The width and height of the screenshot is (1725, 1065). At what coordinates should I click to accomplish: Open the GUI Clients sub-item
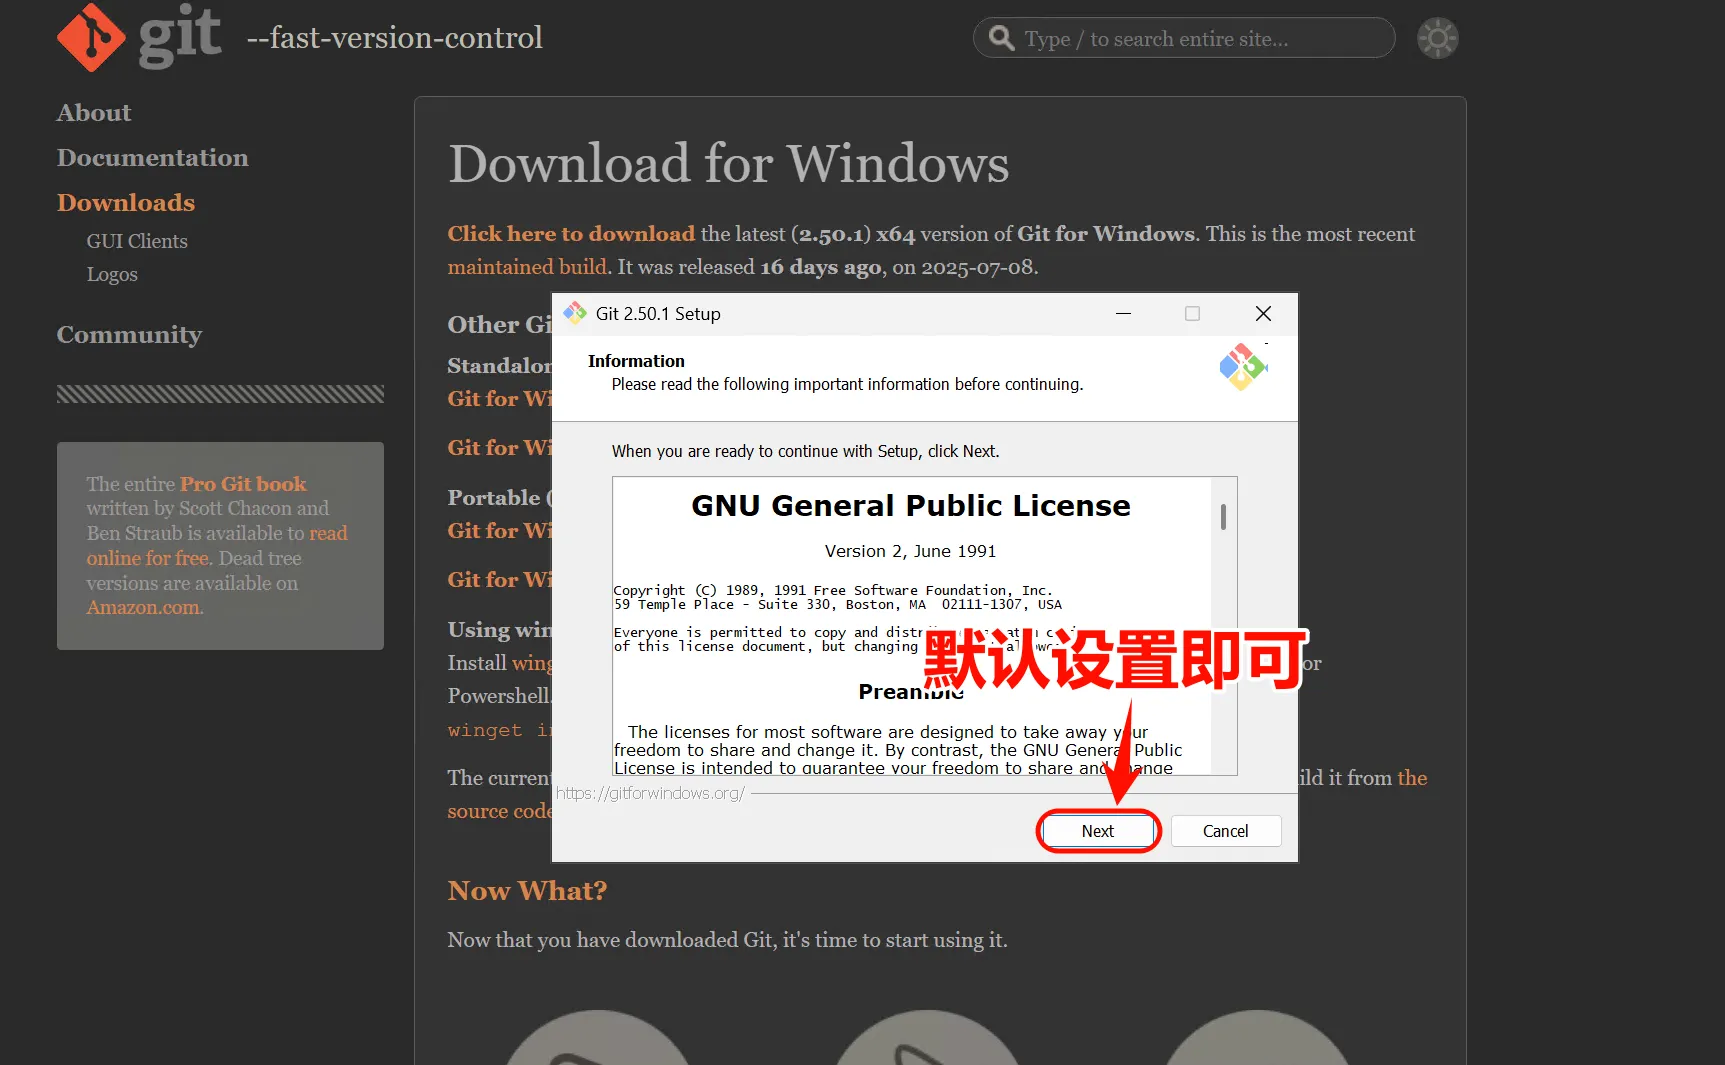[137, 241]
